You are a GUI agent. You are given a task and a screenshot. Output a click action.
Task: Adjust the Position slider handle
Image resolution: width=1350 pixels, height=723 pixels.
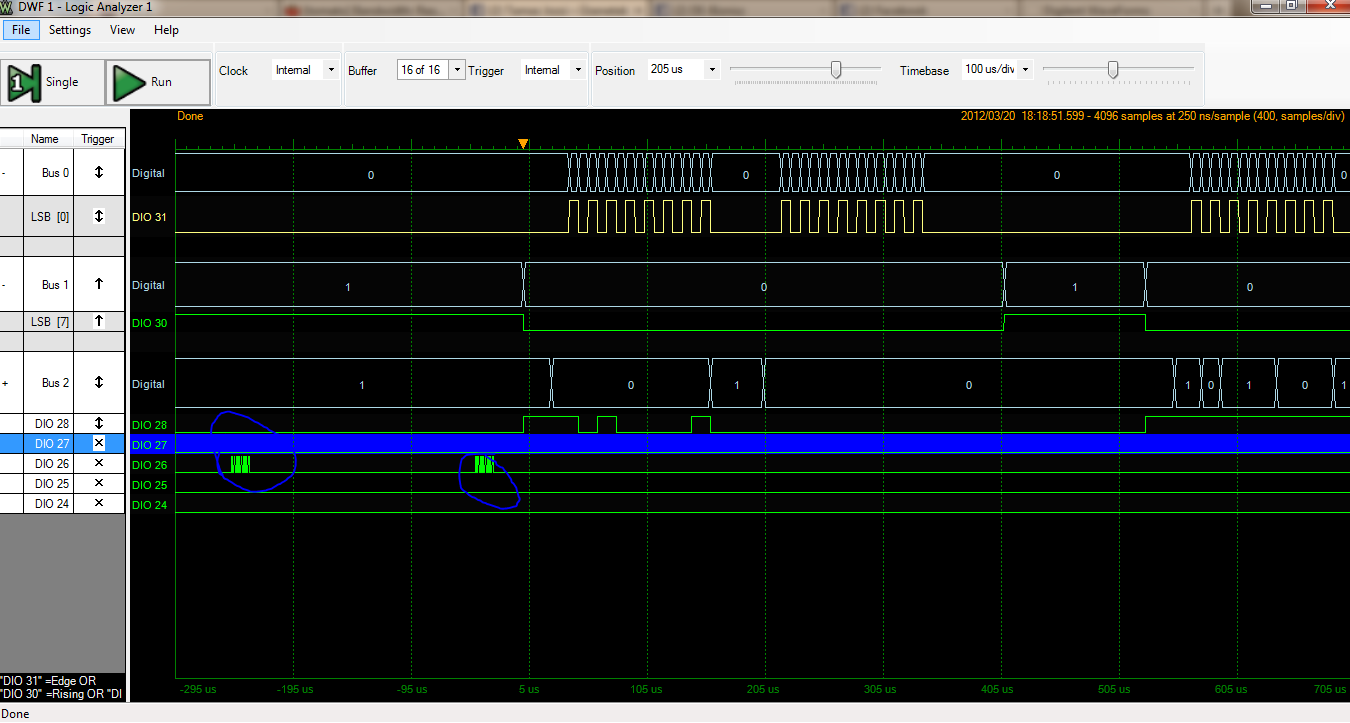(x=837, y=69)
